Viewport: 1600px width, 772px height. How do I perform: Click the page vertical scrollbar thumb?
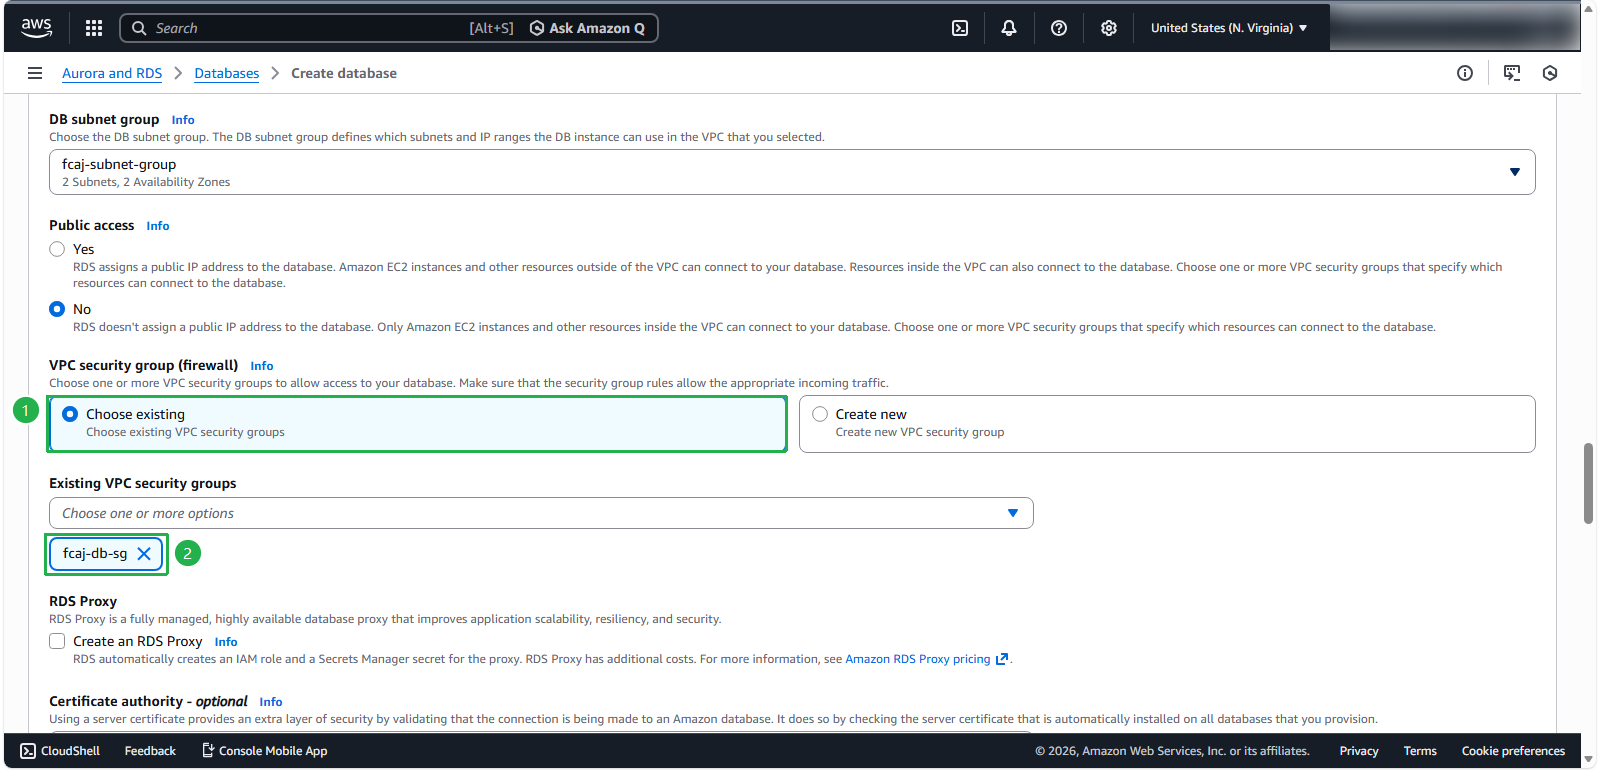[1588, 484]
